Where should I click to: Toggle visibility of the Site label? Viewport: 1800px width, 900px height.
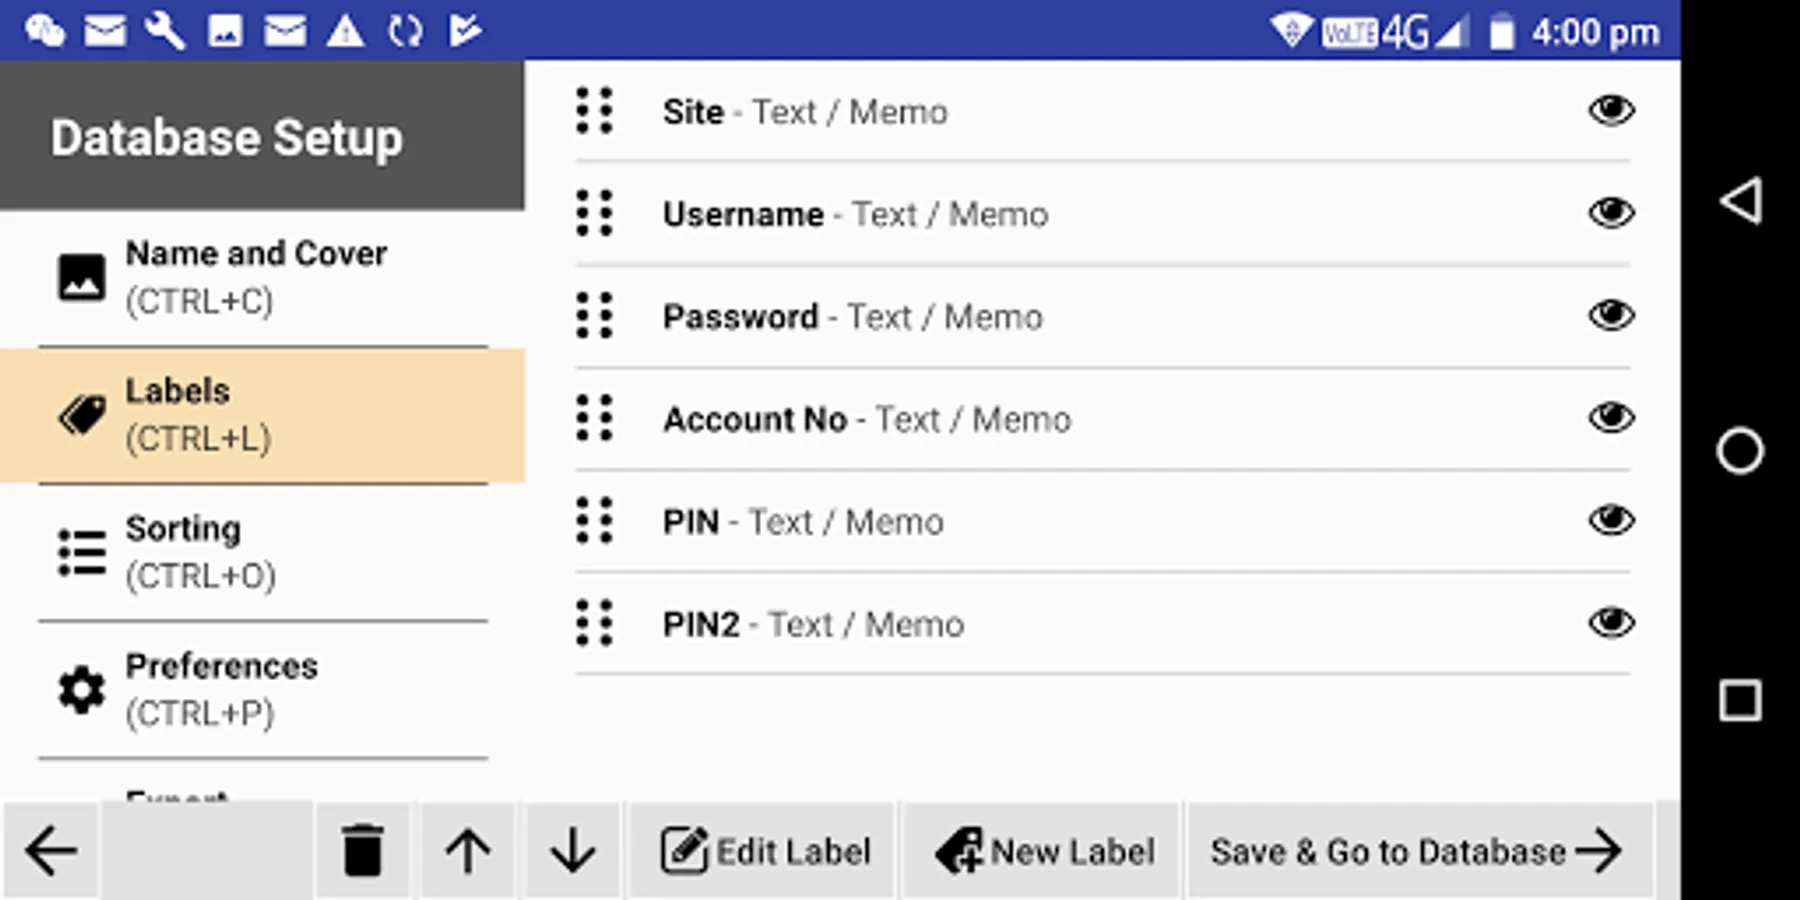(x=1611, y=110)
